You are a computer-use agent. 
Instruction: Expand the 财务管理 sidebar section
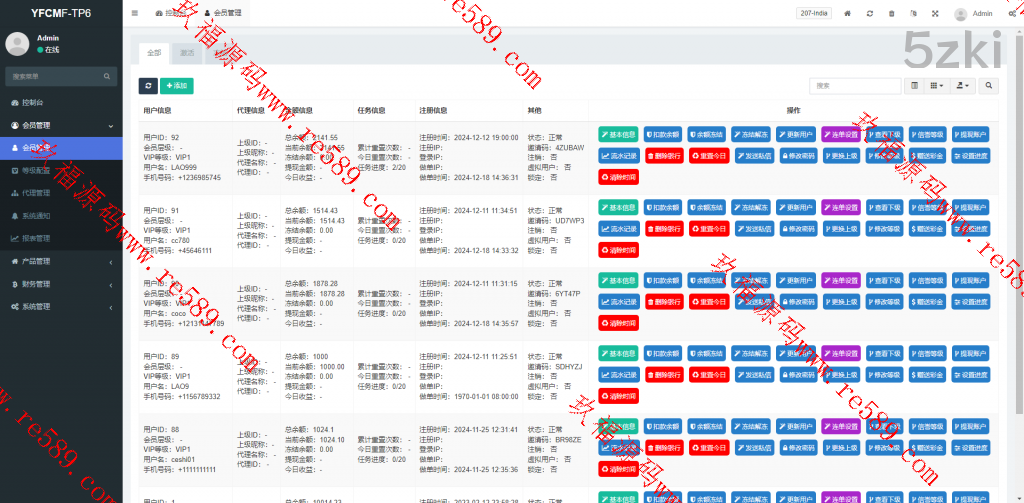point(61,284)
